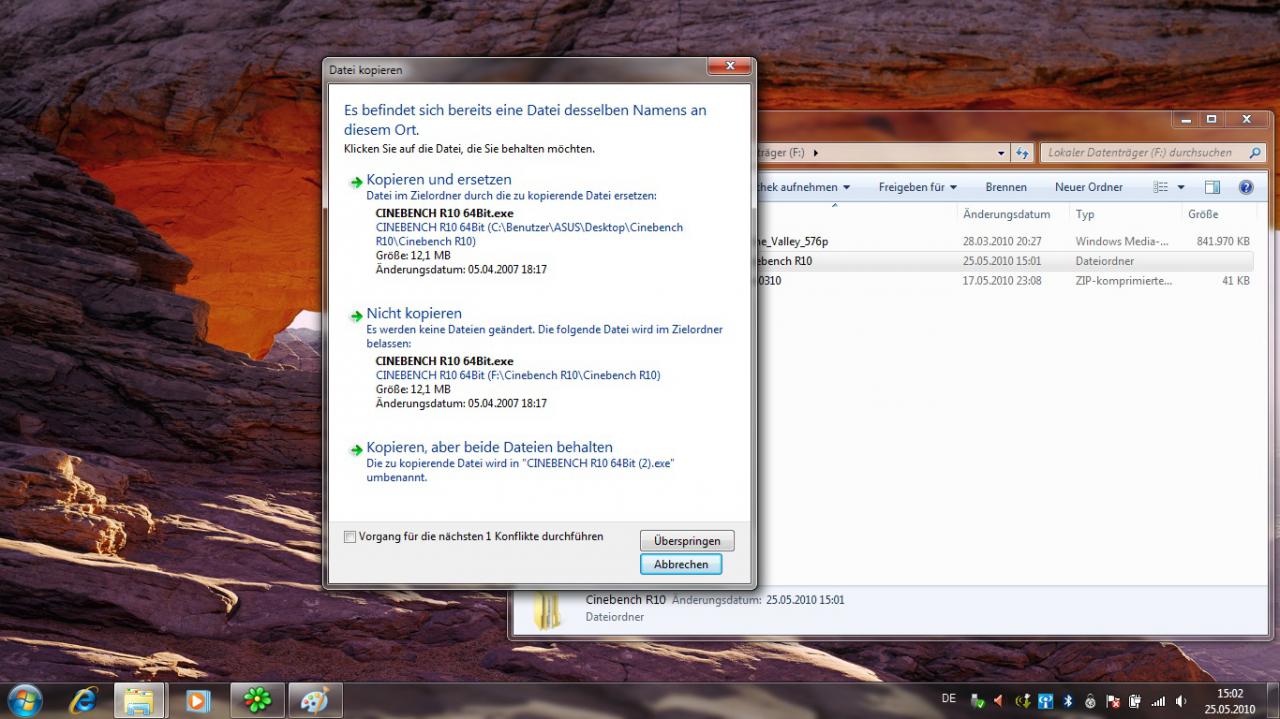This screenshot has height=719, width=1280.
Task: Choose 'Kopieren und ersetzen' option
Action: coord(439,180)
